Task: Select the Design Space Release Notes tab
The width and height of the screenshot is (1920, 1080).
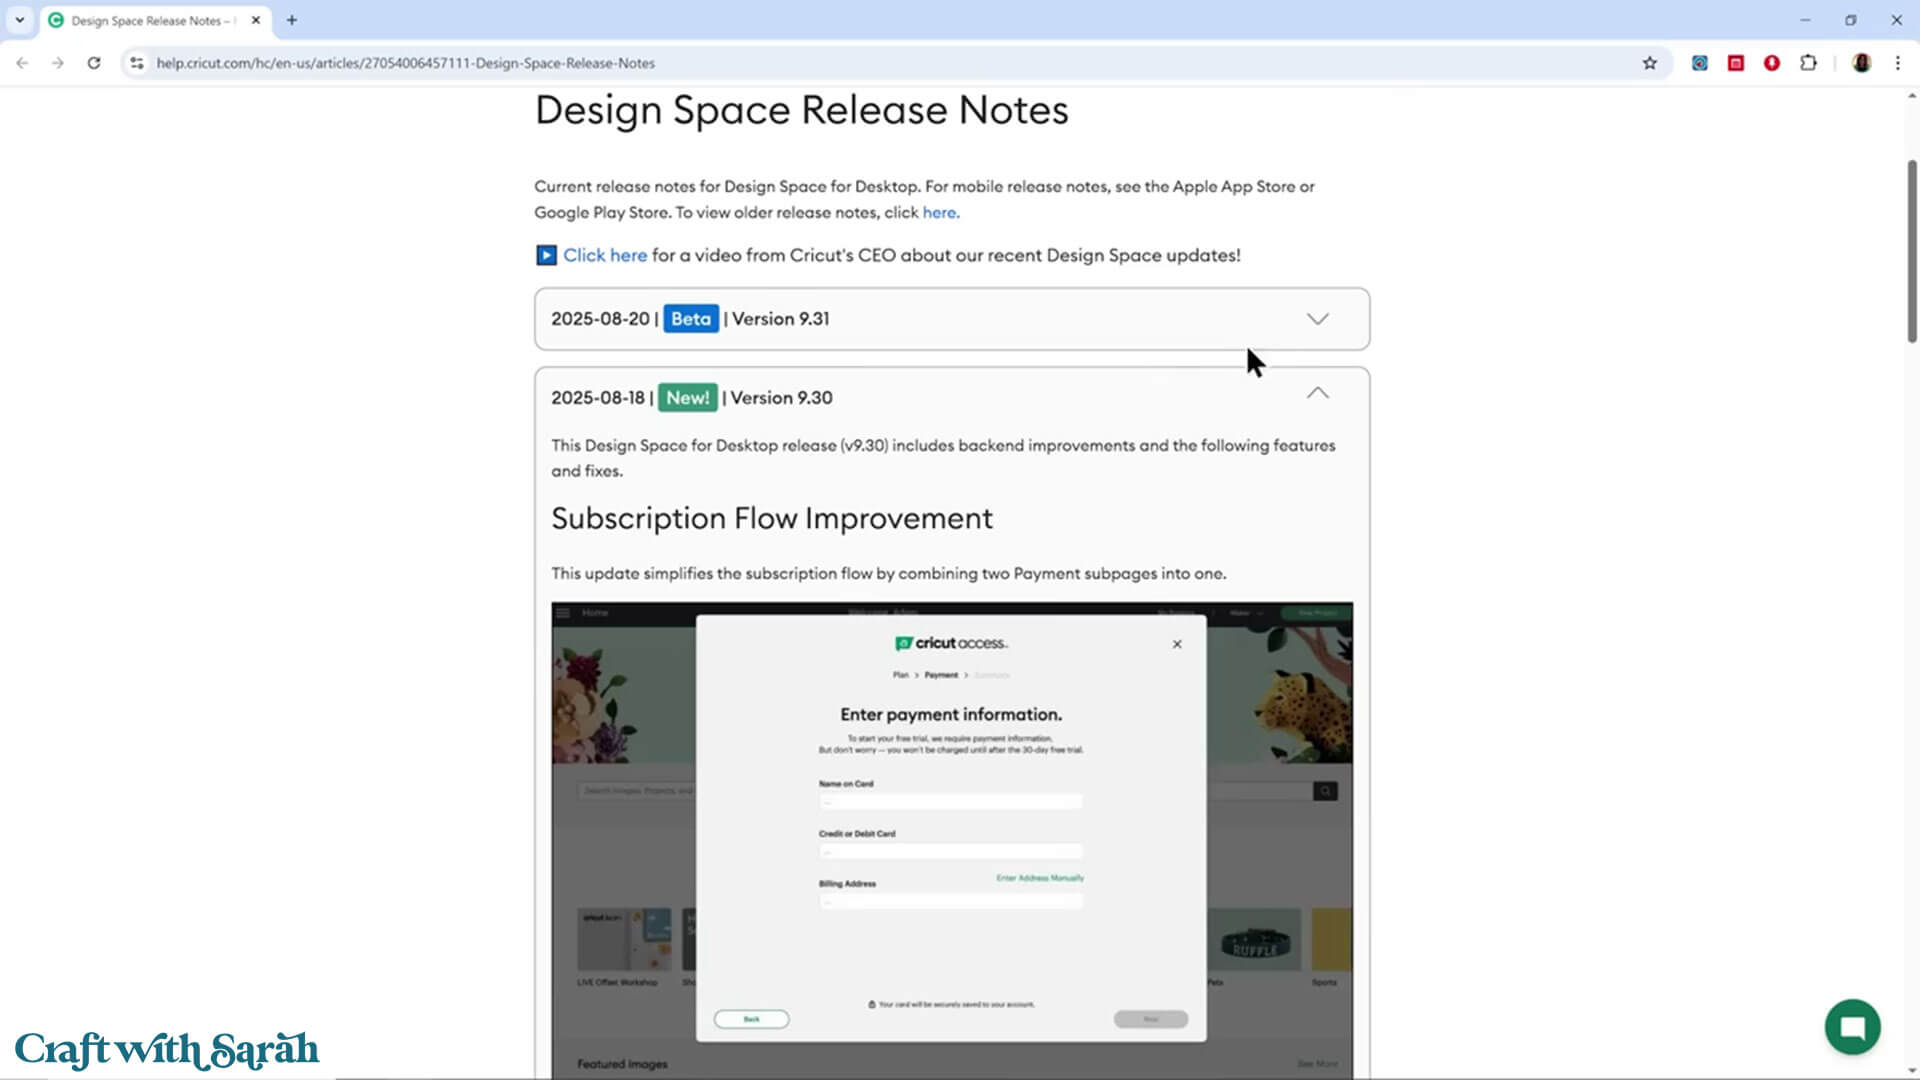Action: (x=150, y=20)
